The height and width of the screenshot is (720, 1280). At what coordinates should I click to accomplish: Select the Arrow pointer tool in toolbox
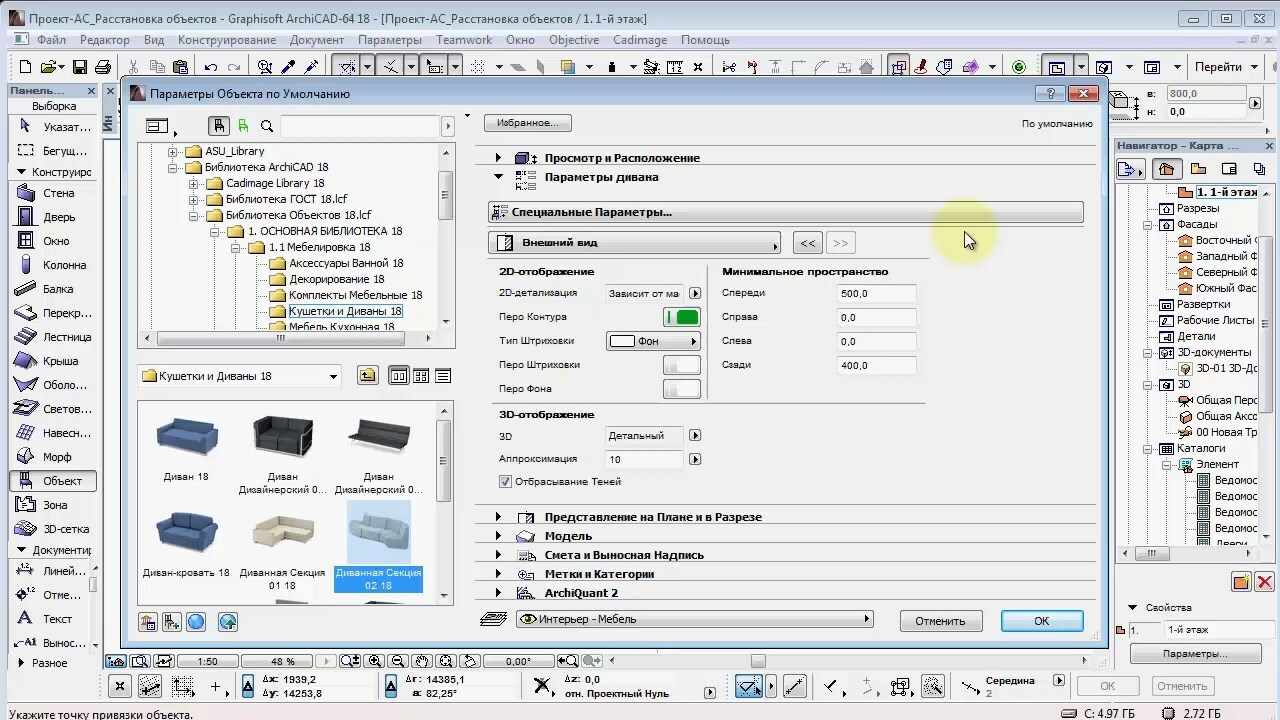[x=53, y=126]
